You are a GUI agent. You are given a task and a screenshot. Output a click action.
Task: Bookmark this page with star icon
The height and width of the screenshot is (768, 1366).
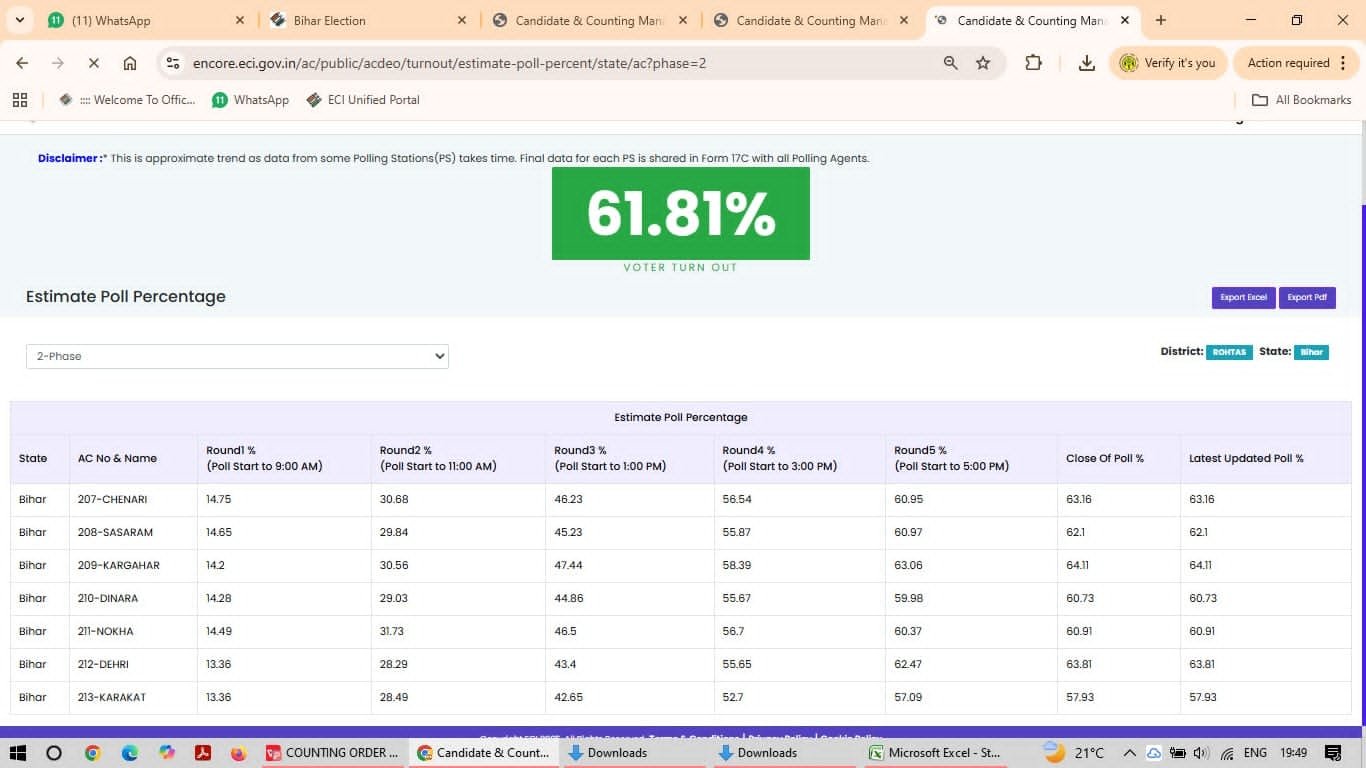pyautogui.click(x=983, y=63)
